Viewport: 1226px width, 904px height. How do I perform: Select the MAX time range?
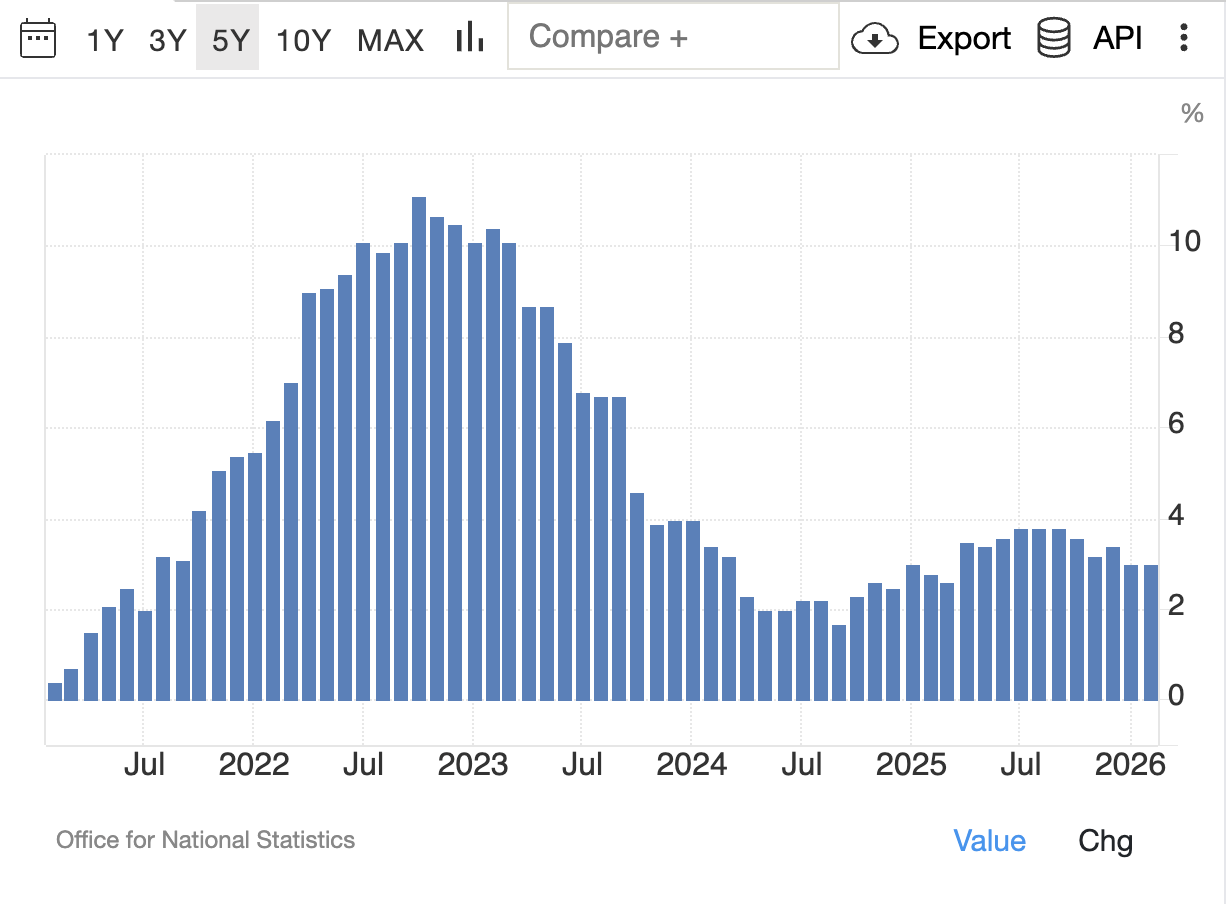391,40
